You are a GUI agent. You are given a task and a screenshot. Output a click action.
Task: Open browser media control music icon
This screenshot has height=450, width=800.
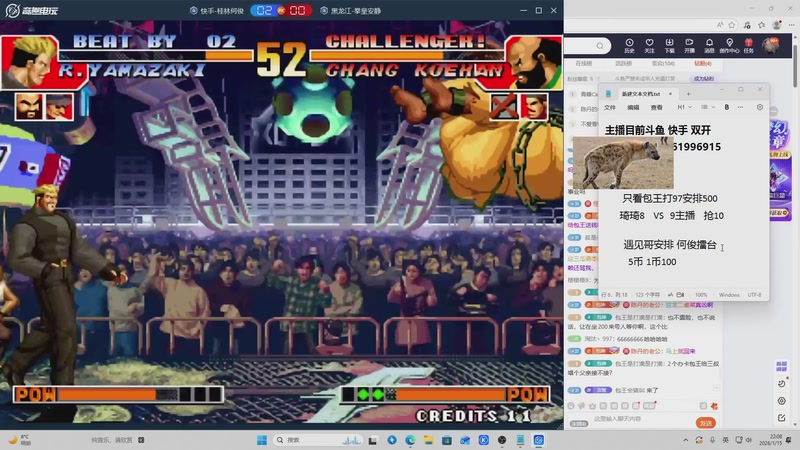coord(747,24)
